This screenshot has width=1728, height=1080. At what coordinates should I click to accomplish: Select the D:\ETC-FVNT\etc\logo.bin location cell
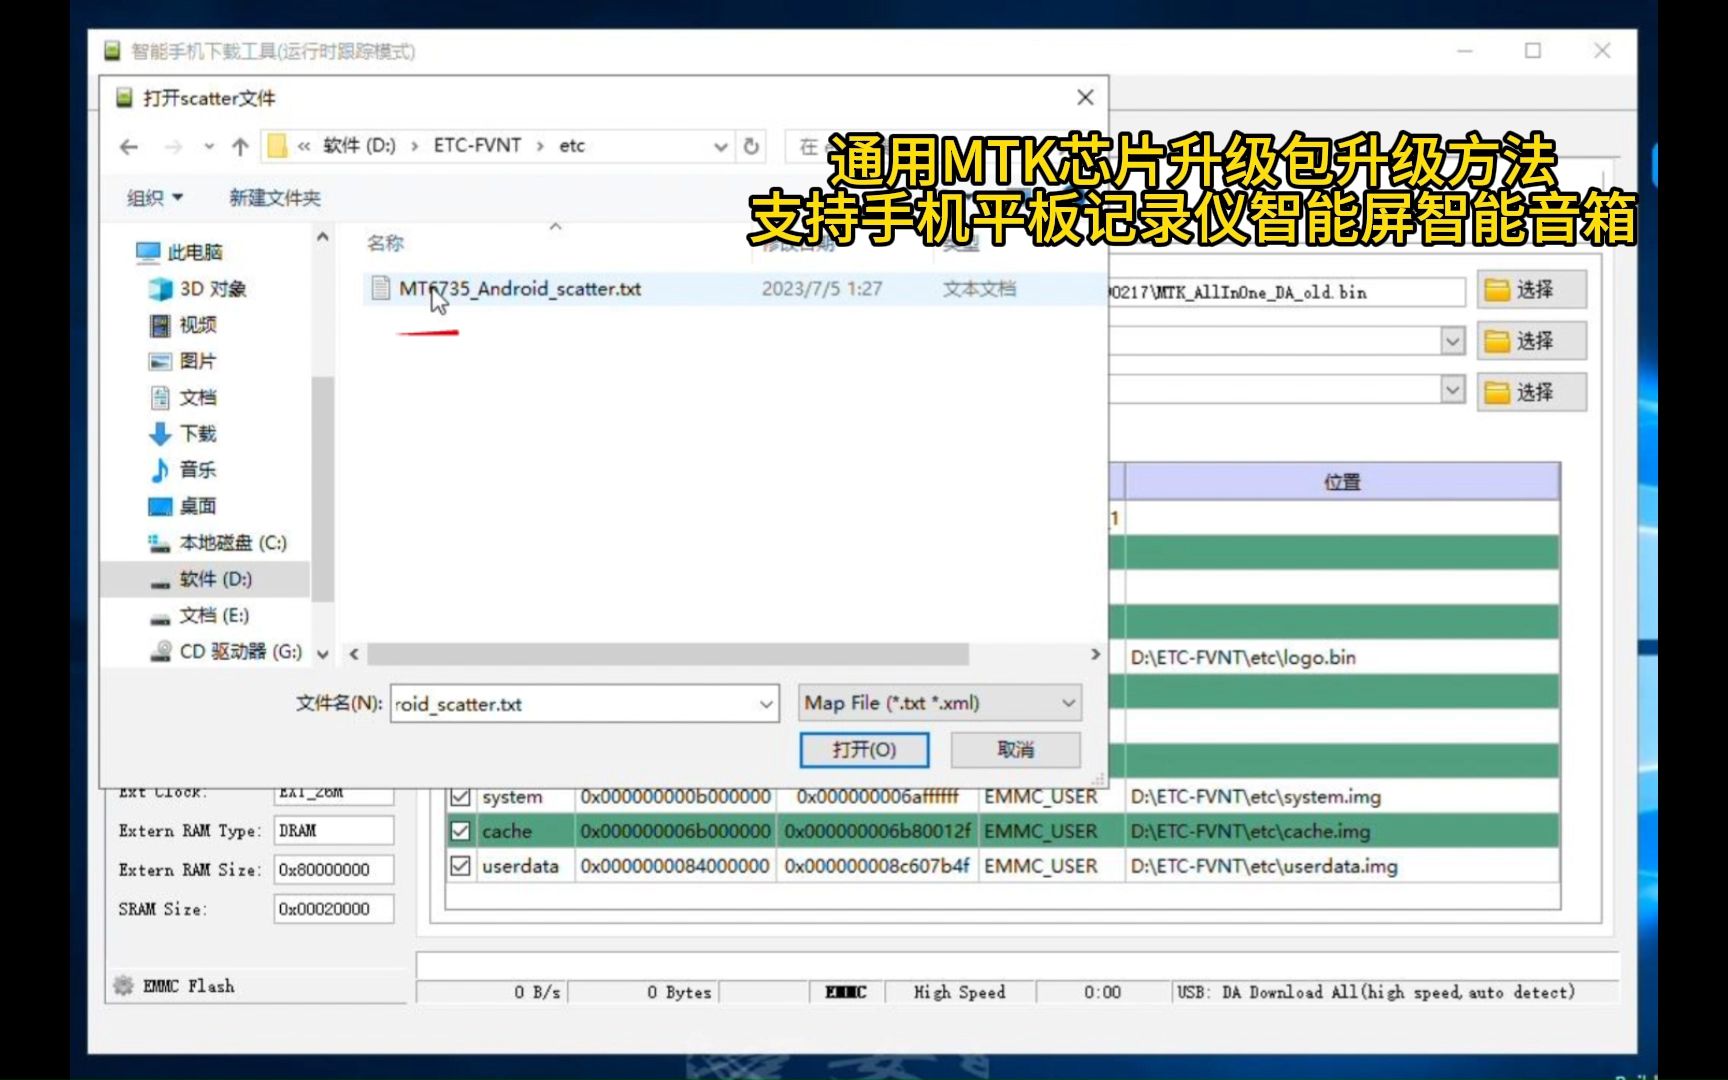(1342, 658)
